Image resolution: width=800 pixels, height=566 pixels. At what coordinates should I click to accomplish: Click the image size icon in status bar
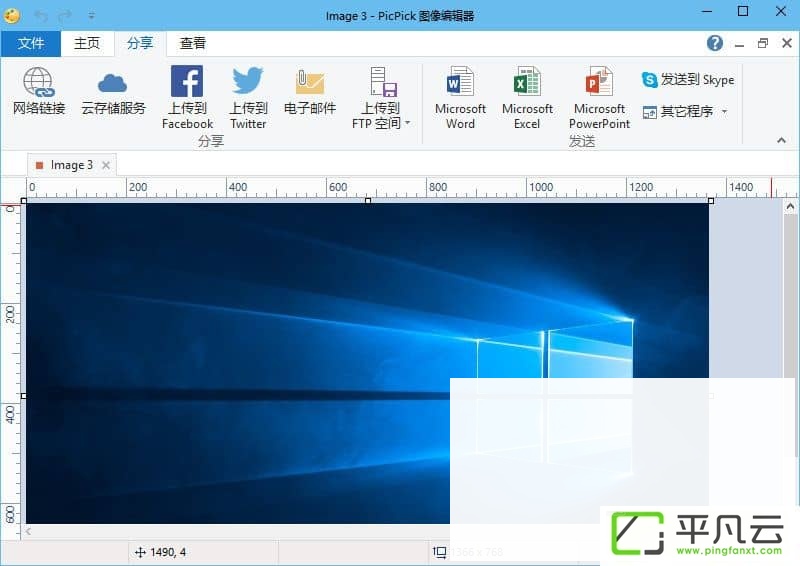pyautogui.click(x=439, y=552)
